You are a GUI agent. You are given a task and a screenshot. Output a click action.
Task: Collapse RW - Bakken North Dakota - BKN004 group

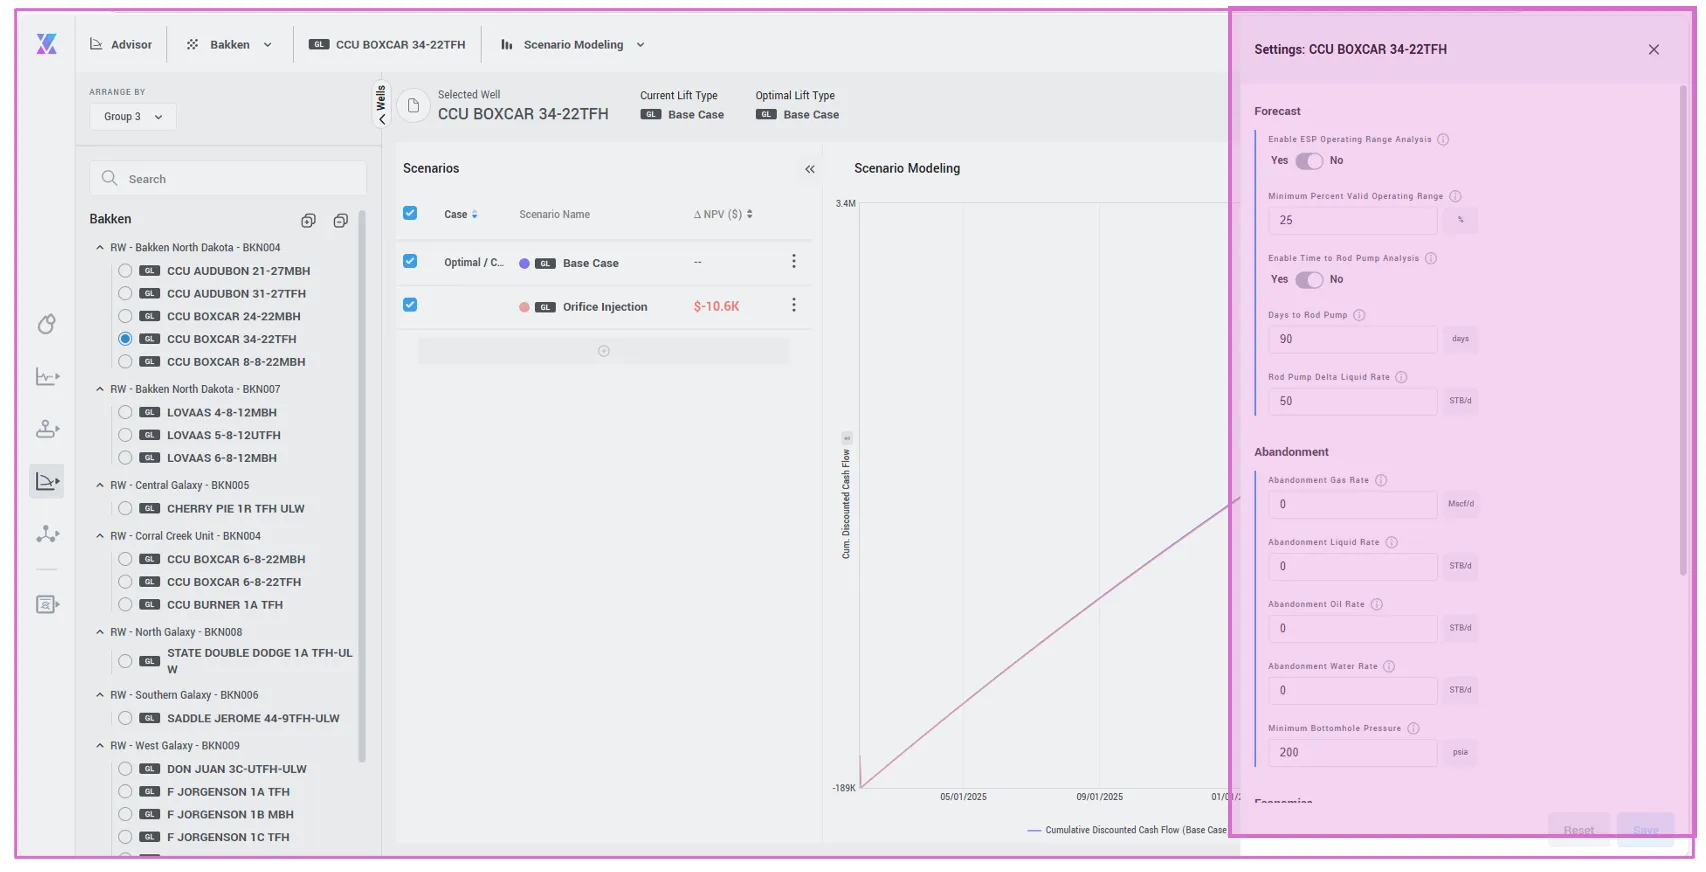[x=100, y=248]
